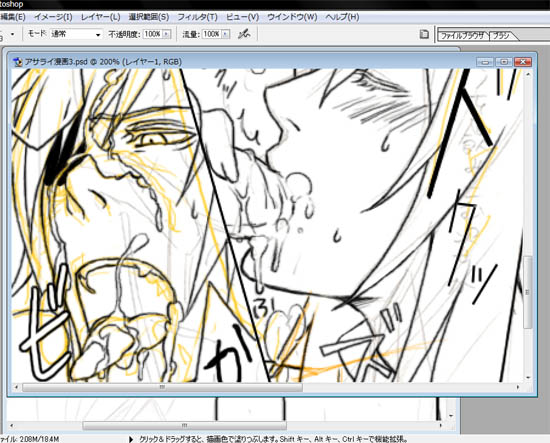Click the アサライ漫画3.psd document icon
Viewport: 550px width, 443px height.
18,62
